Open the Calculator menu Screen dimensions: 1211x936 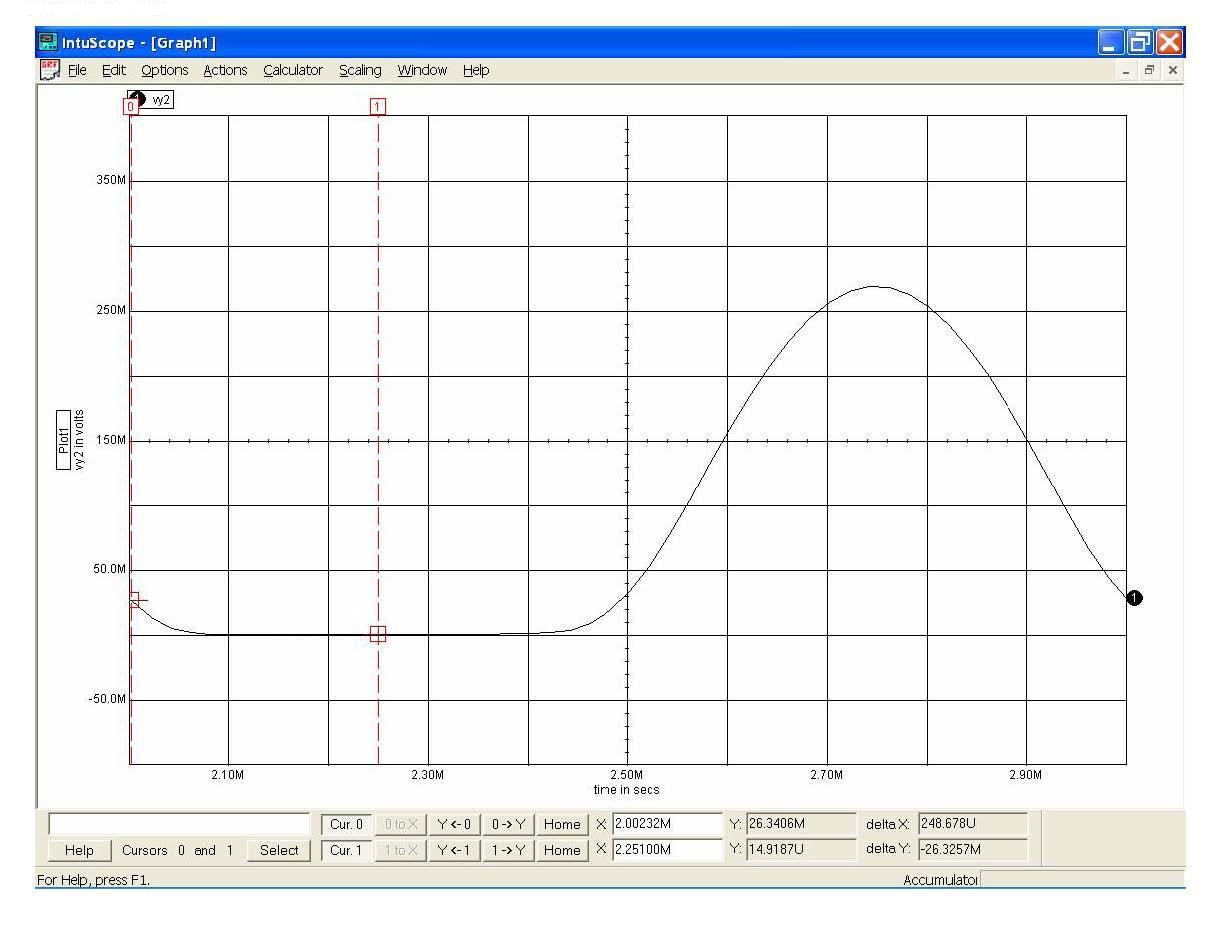coord(293,70)
